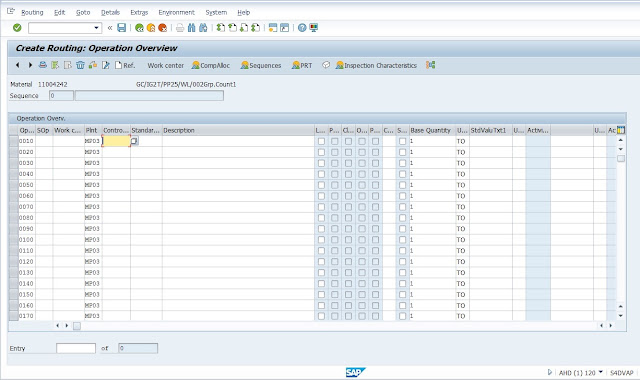The width and height of the screenshot is (640, 380).
Task: Click the Delete trash can icon
Action: 80,65
